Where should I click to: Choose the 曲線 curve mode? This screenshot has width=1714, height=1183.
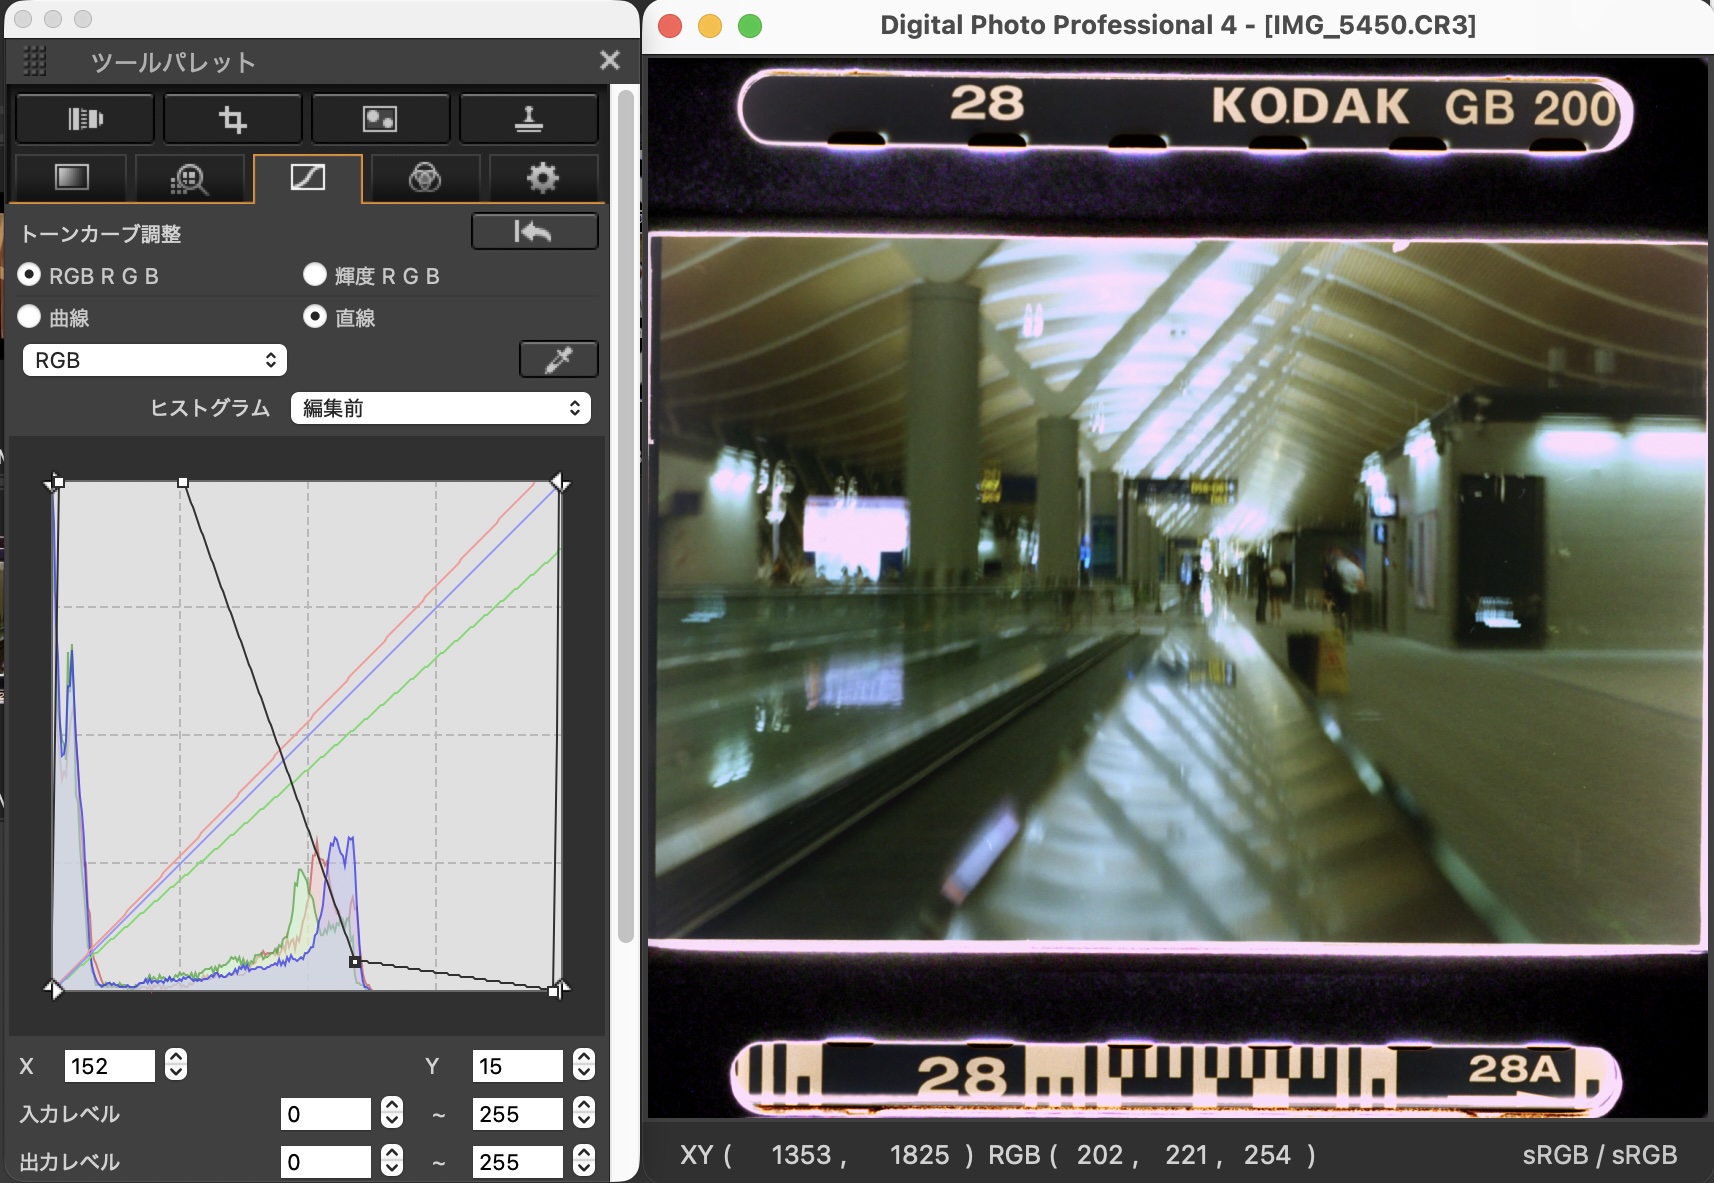[x=30, y=317]
